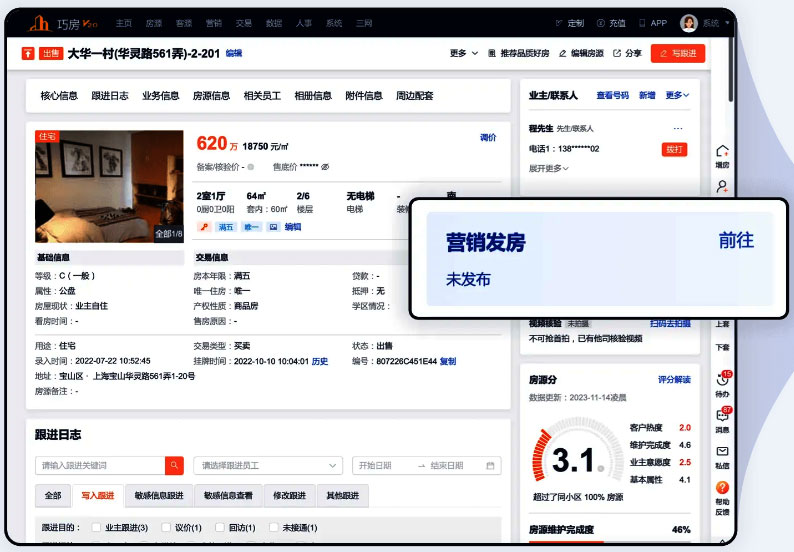794x552 pixels.
Task: Click the bedroom photo thumbnail
Action: (x=109, y=186)
